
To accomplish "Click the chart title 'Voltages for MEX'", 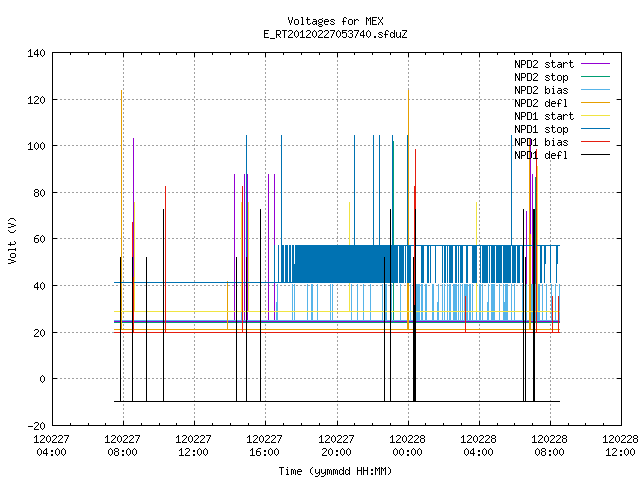I will pyautogui.click(x=335, y=21).
